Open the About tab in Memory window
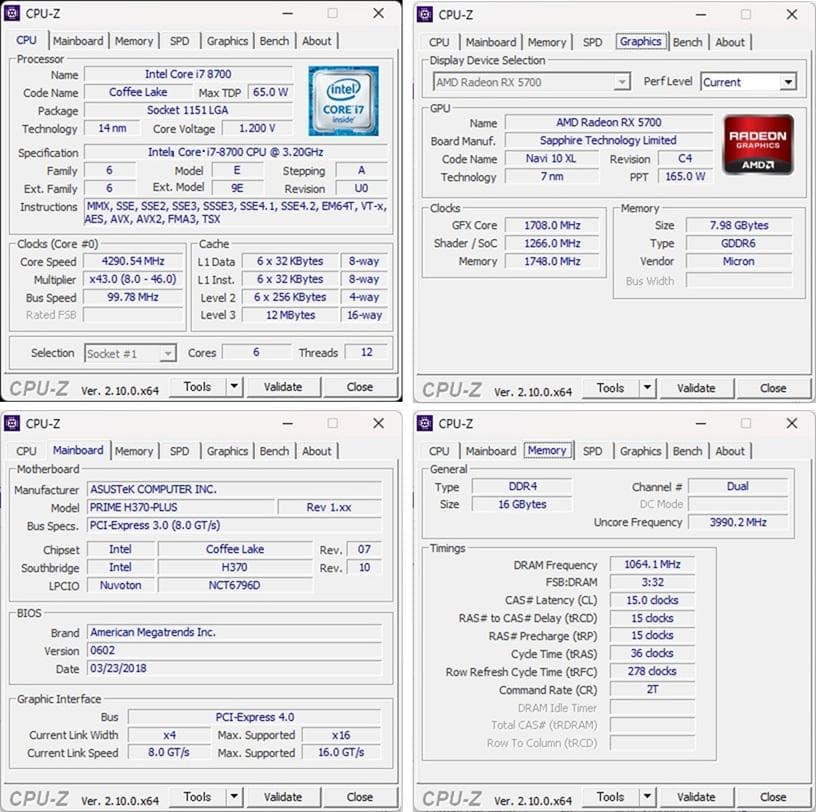 [x=731, y=451]
